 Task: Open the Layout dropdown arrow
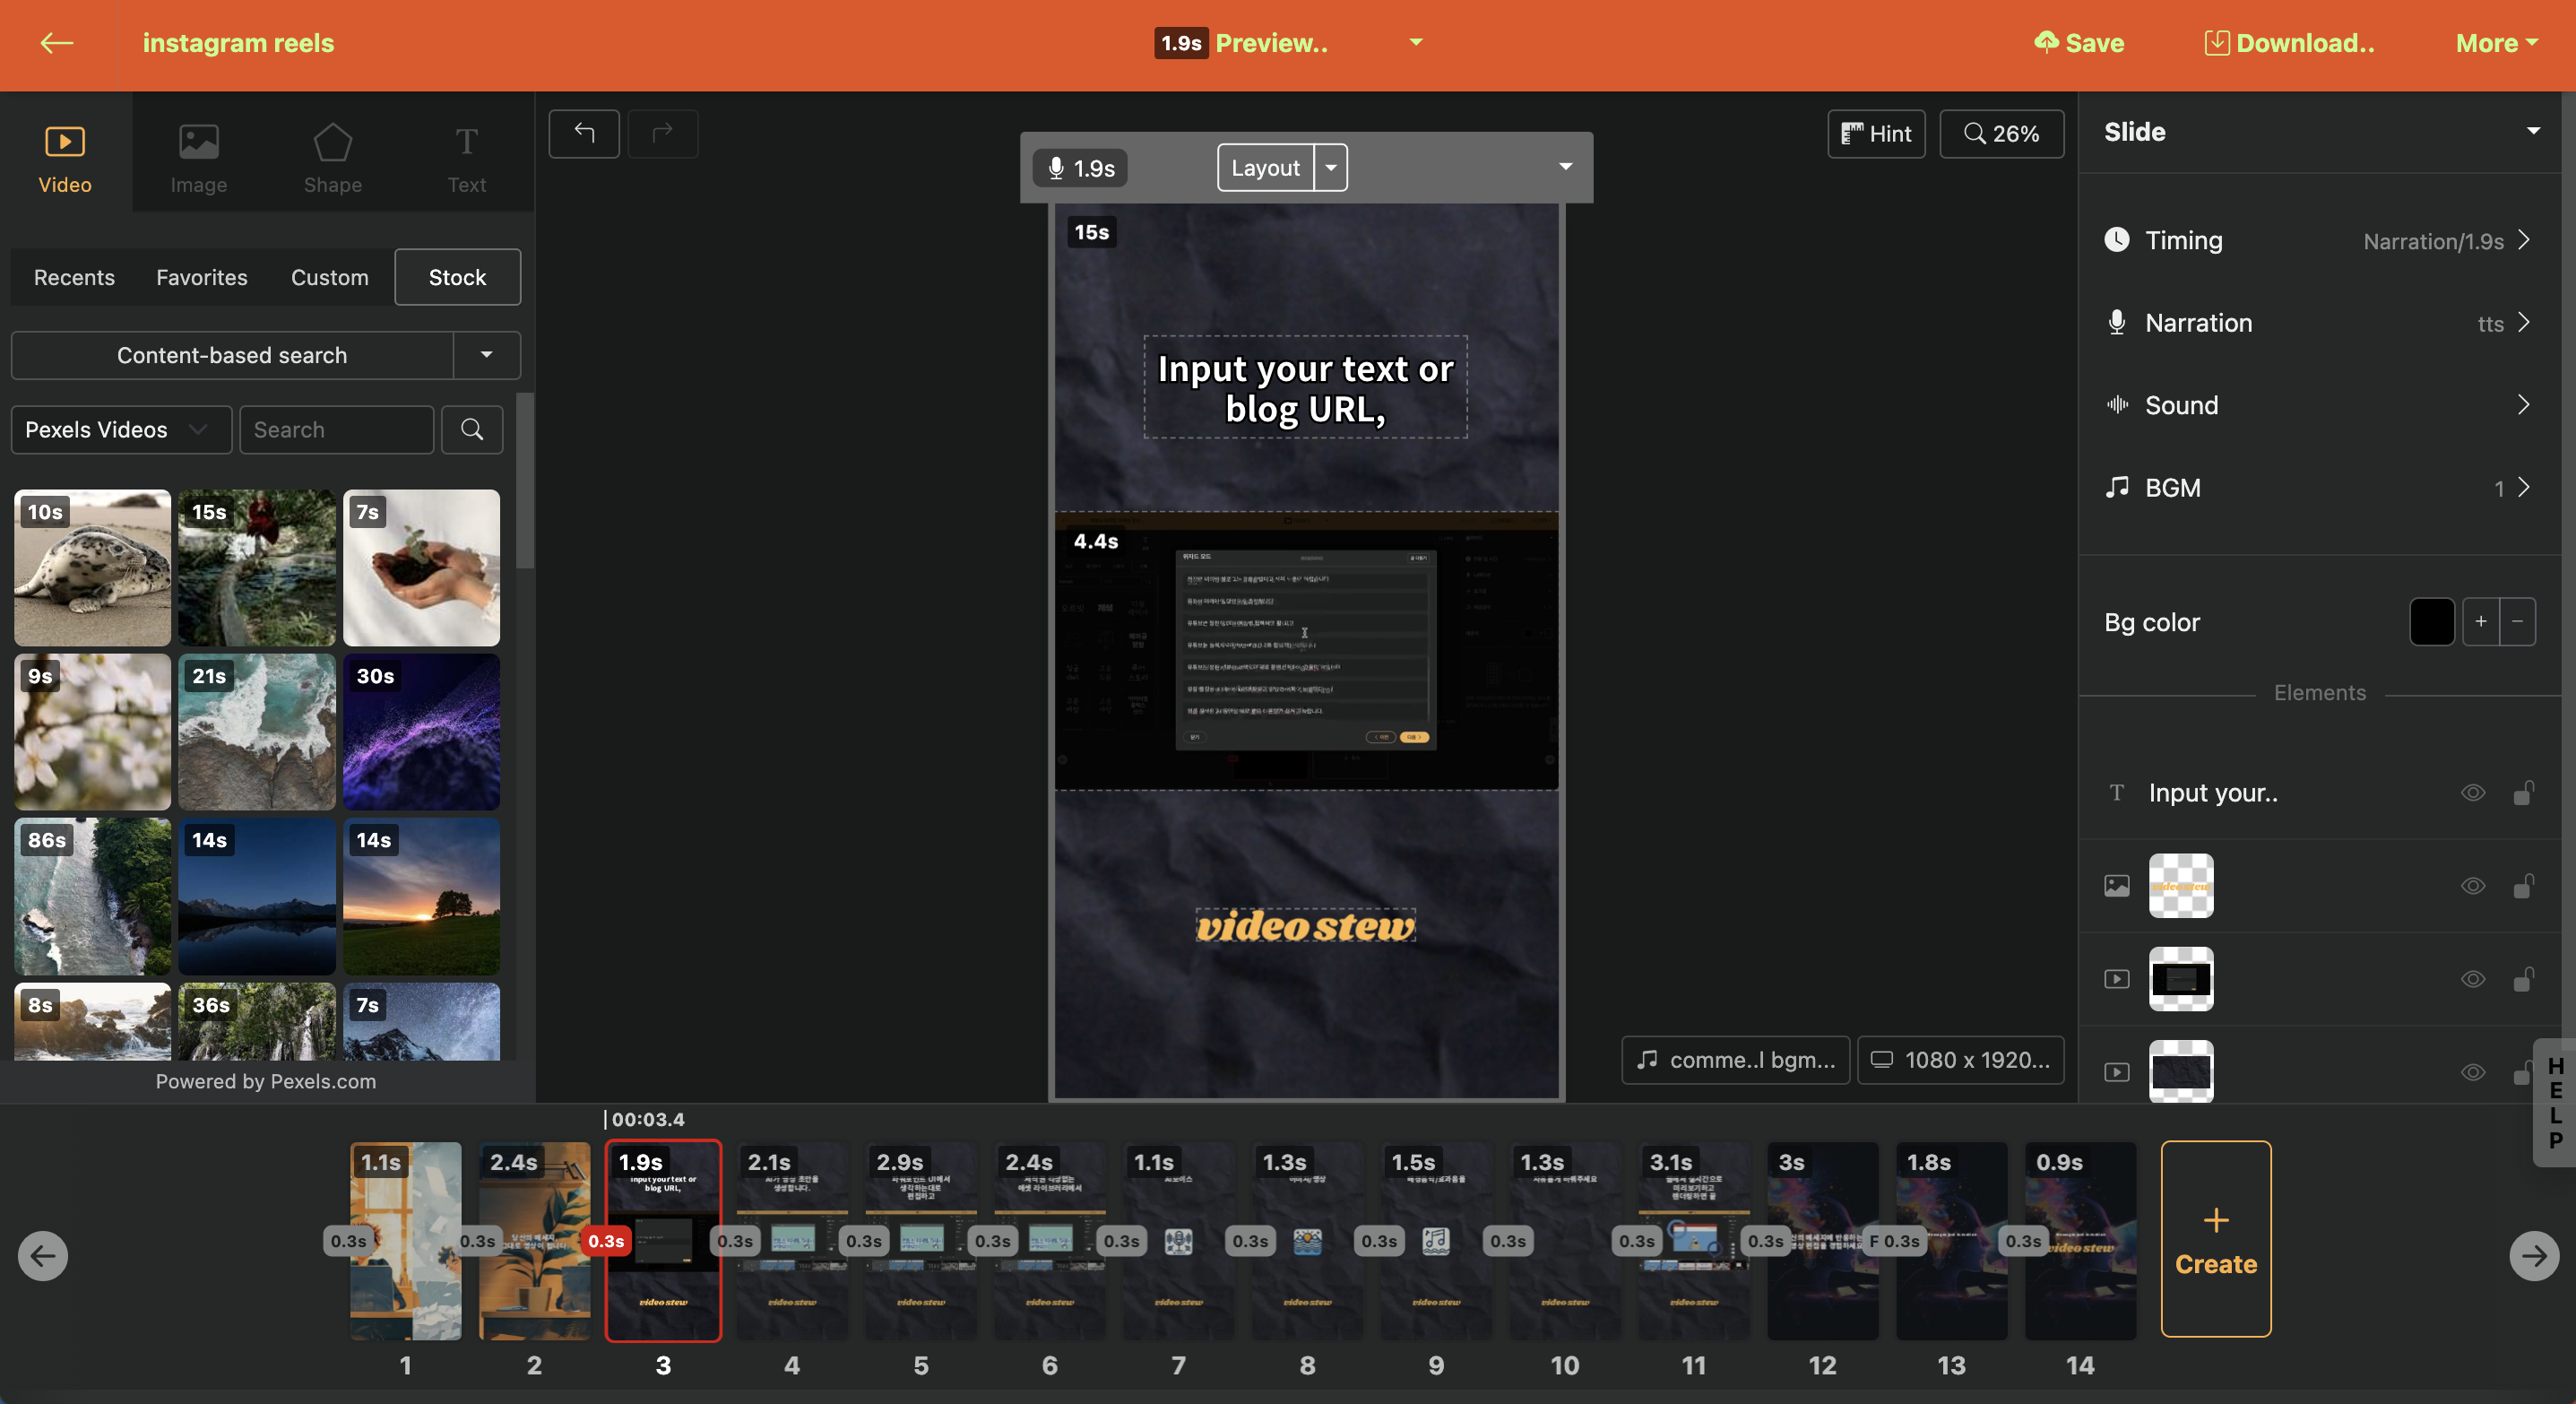pos(1331,167)
